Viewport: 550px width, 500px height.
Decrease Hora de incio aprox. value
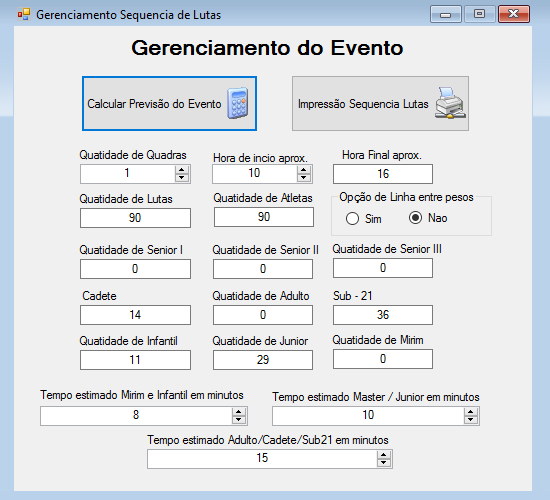(x=304, y=178)
